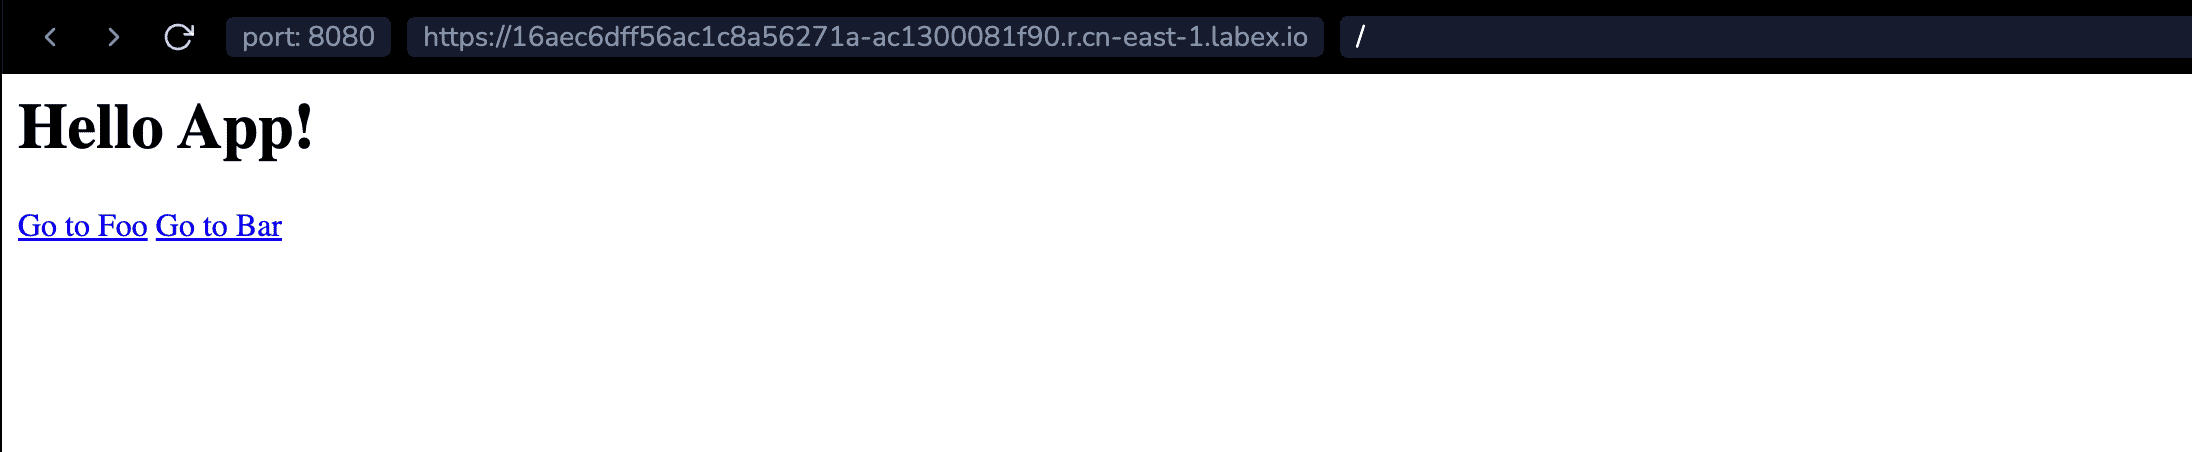Click the slash character in the path box

click(1360, 37)
